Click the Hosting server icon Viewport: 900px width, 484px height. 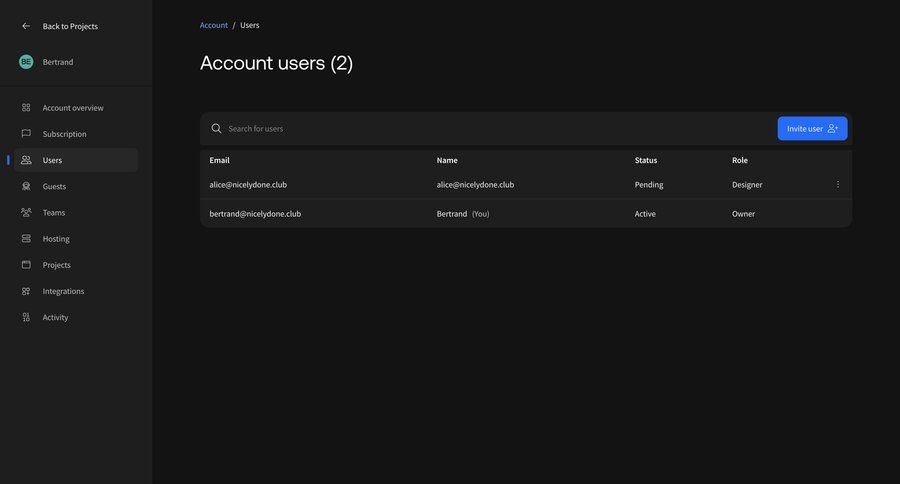[26, 238]
